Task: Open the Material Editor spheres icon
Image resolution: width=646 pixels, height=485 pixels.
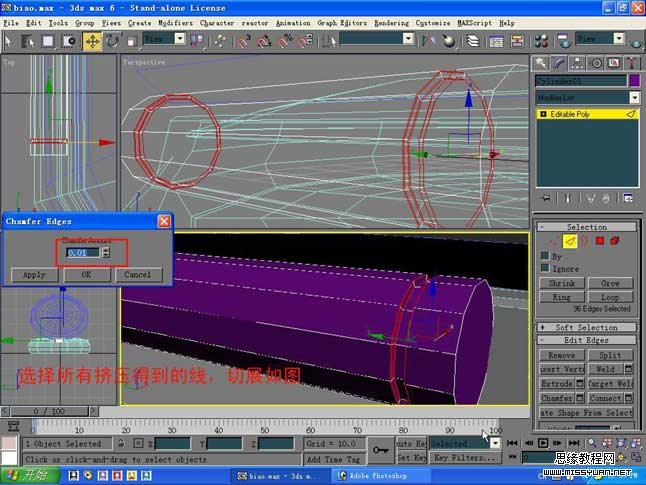Action: tap(541, 41)
